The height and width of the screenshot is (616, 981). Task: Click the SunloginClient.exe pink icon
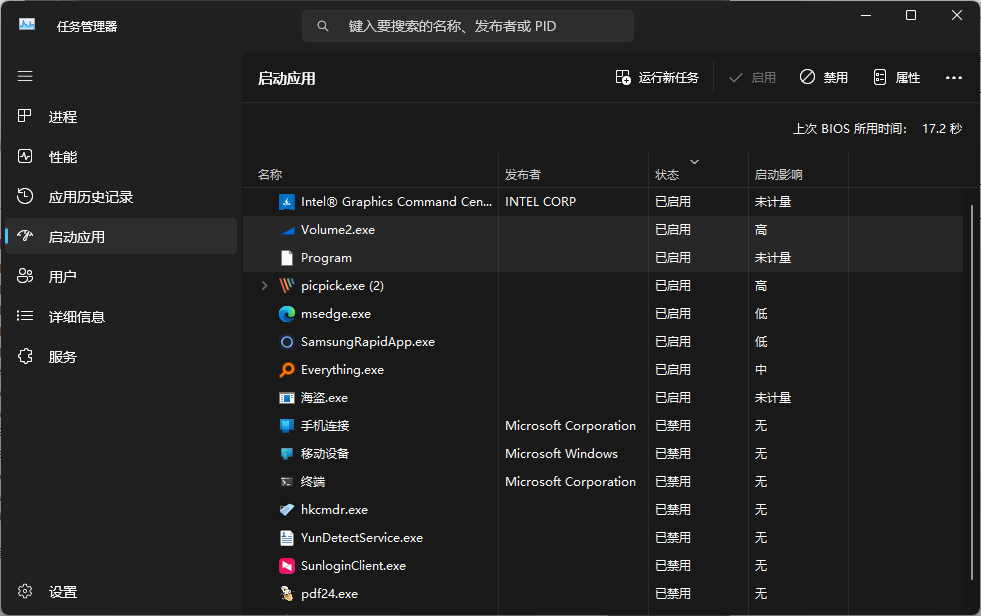tap(287, 566)
